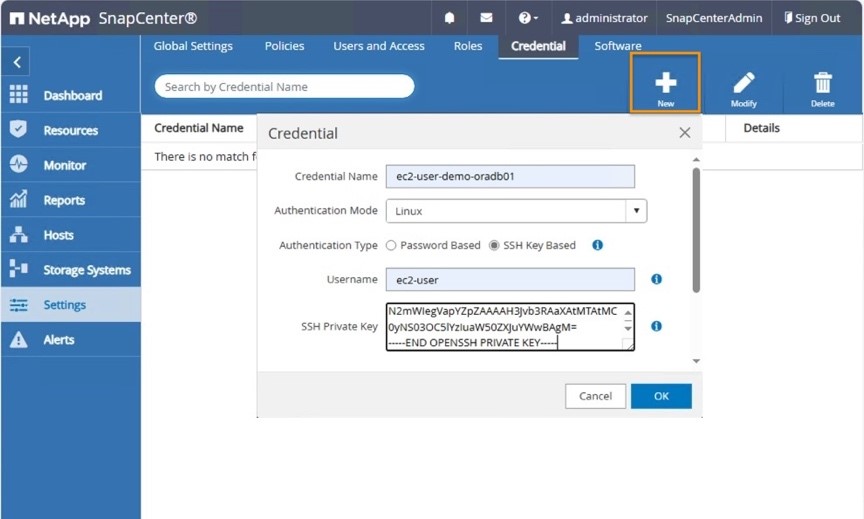
Task: Click the SSH Private Key info icon
Action: point(656,326)
